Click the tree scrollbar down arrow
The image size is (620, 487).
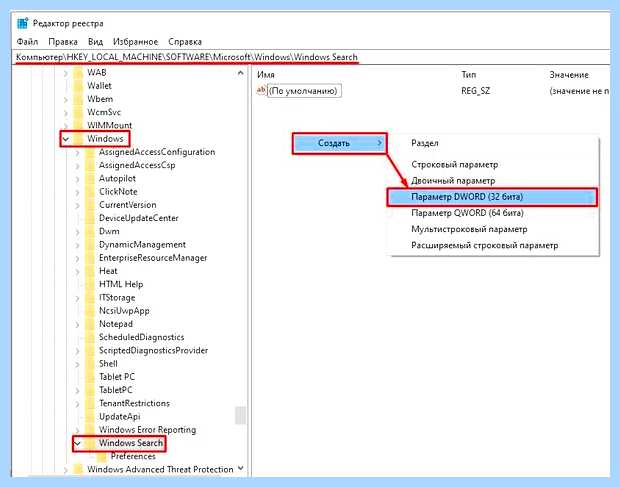point(240,469)
